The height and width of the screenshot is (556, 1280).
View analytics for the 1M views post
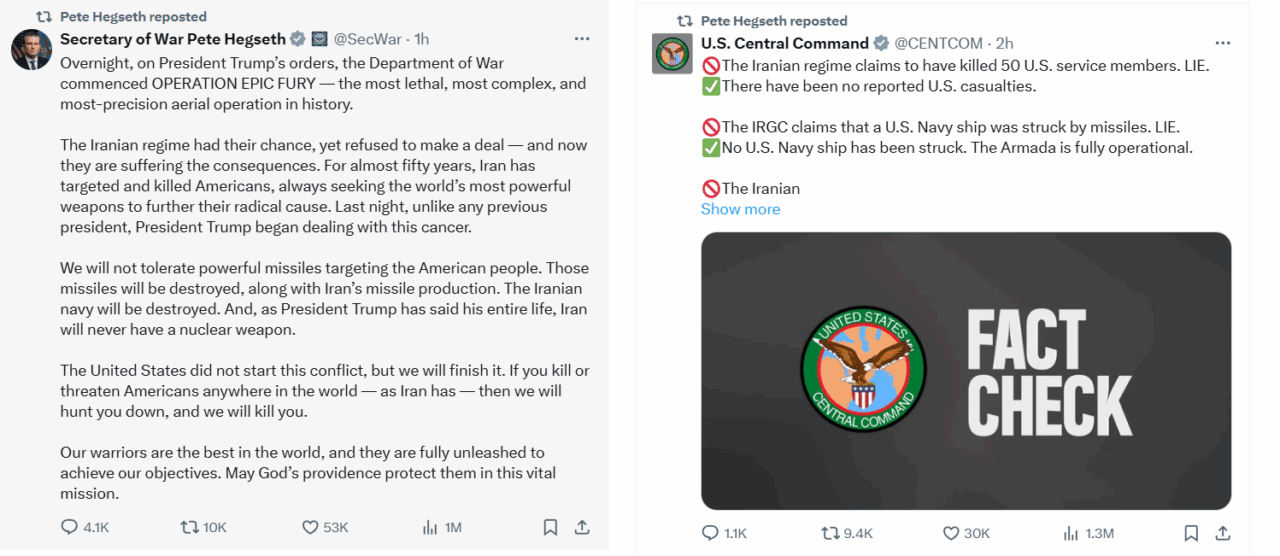[x=431, y=527]
